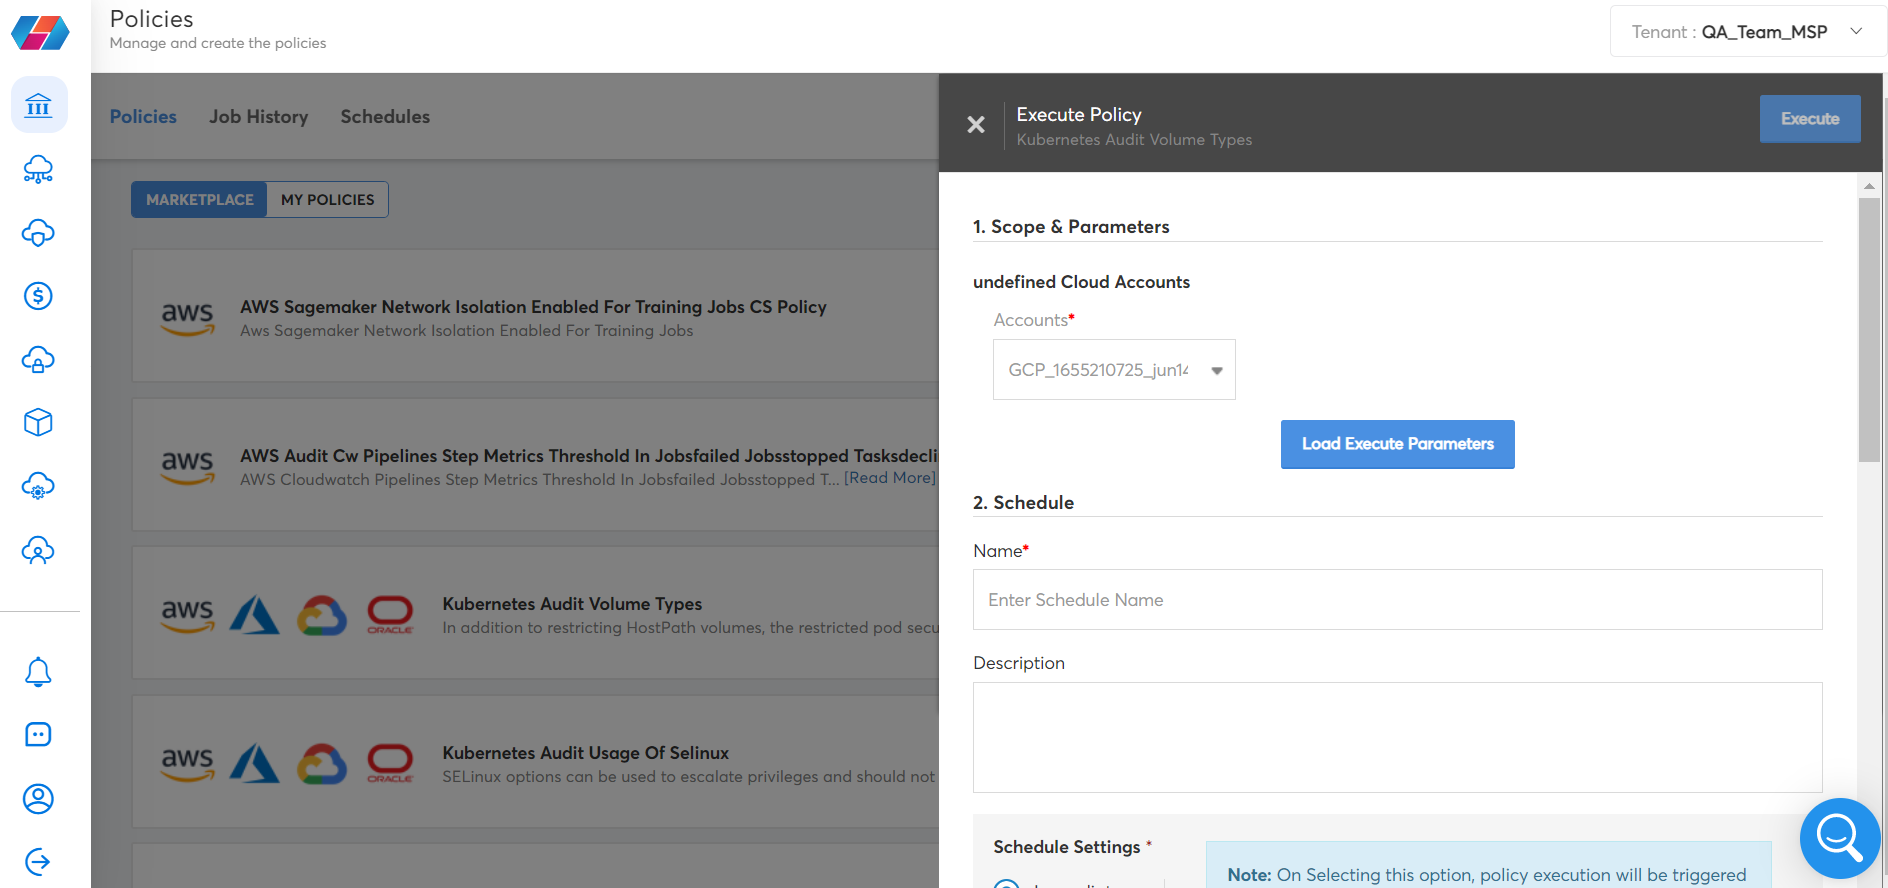Open the Accounts dropdown GCP_1655210725

click(1114, 370)
